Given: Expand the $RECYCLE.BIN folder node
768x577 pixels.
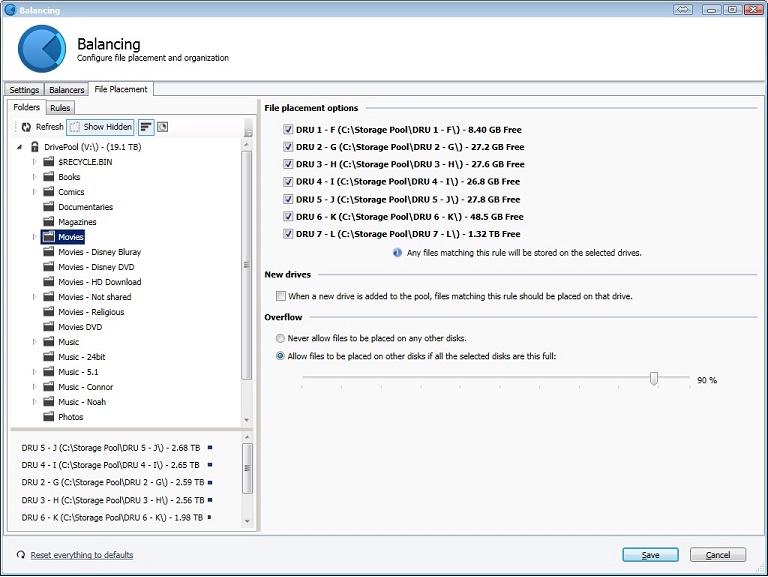Looking at the screenshot, I should [x=34, y=162].
